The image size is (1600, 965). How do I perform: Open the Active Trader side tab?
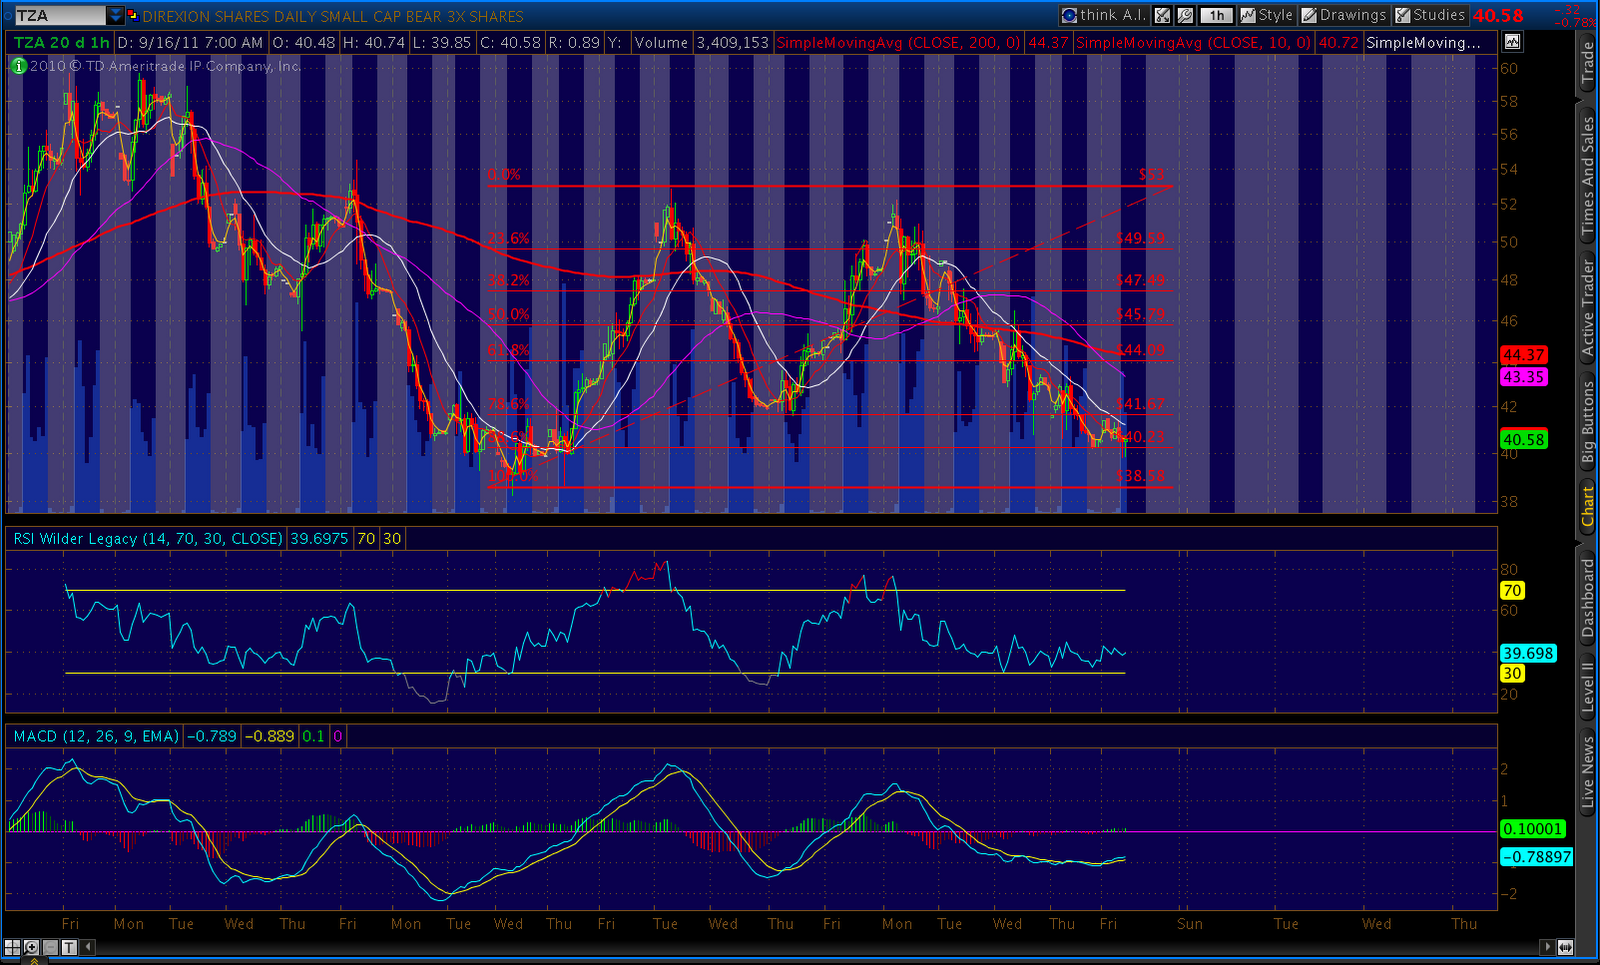point(1588,308)
